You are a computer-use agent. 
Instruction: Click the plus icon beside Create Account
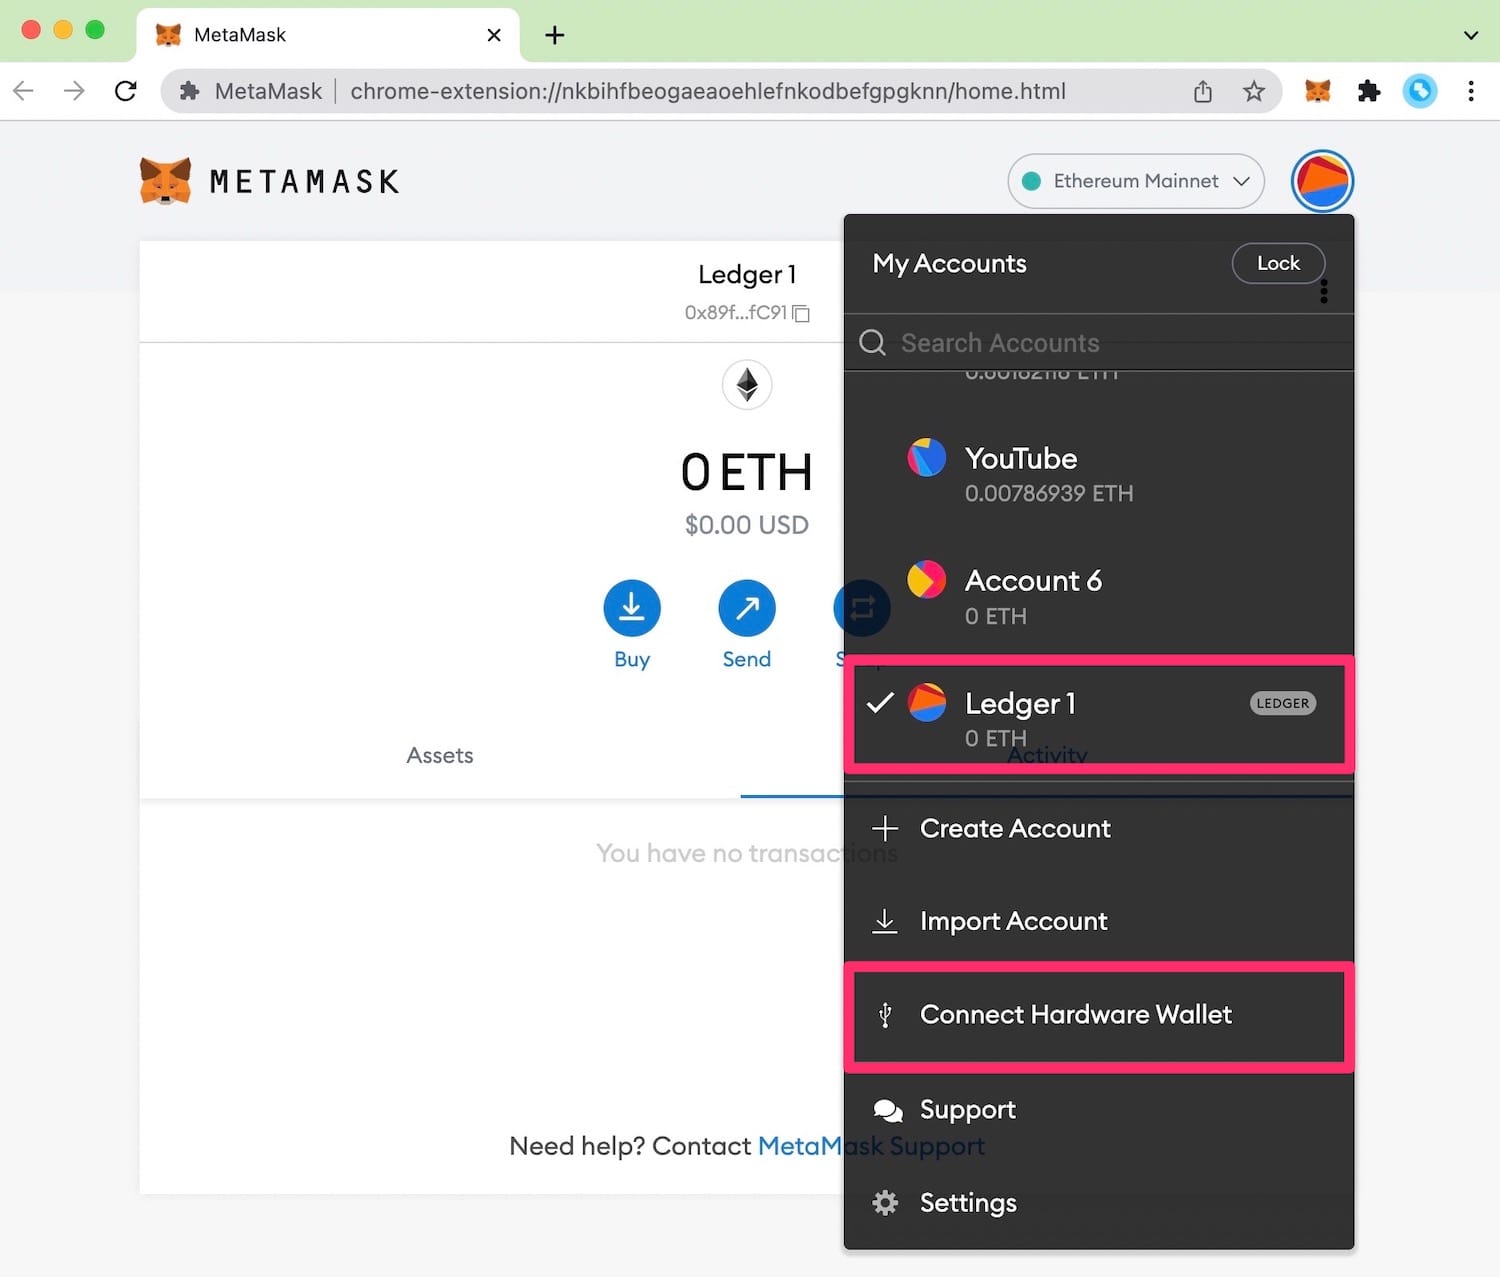point(885,828)
